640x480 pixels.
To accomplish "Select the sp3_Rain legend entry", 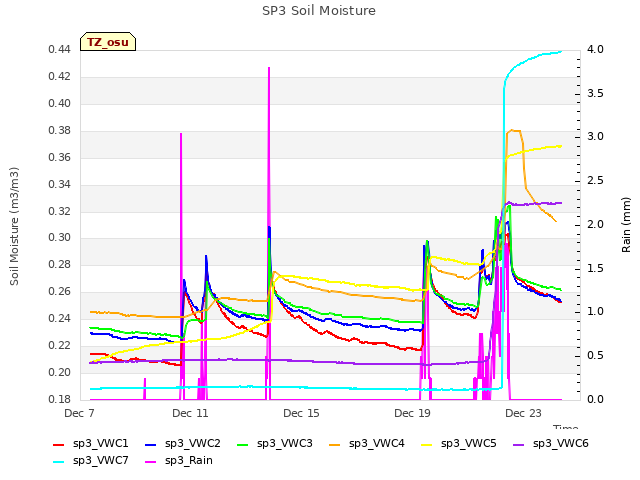I will point(179,460).
